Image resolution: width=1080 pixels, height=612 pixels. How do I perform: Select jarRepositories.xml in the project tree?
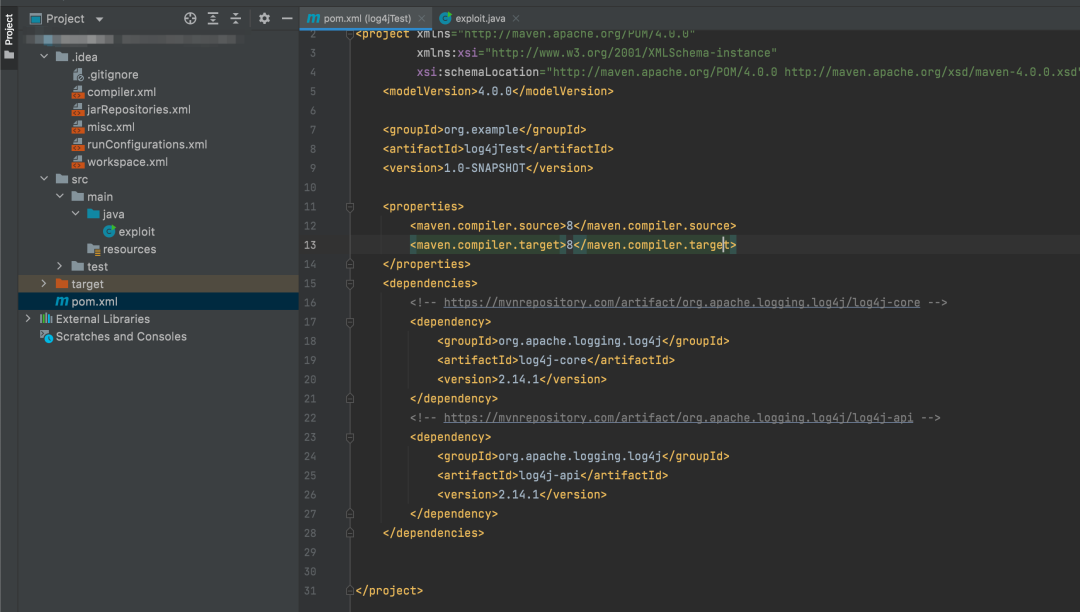138,109
